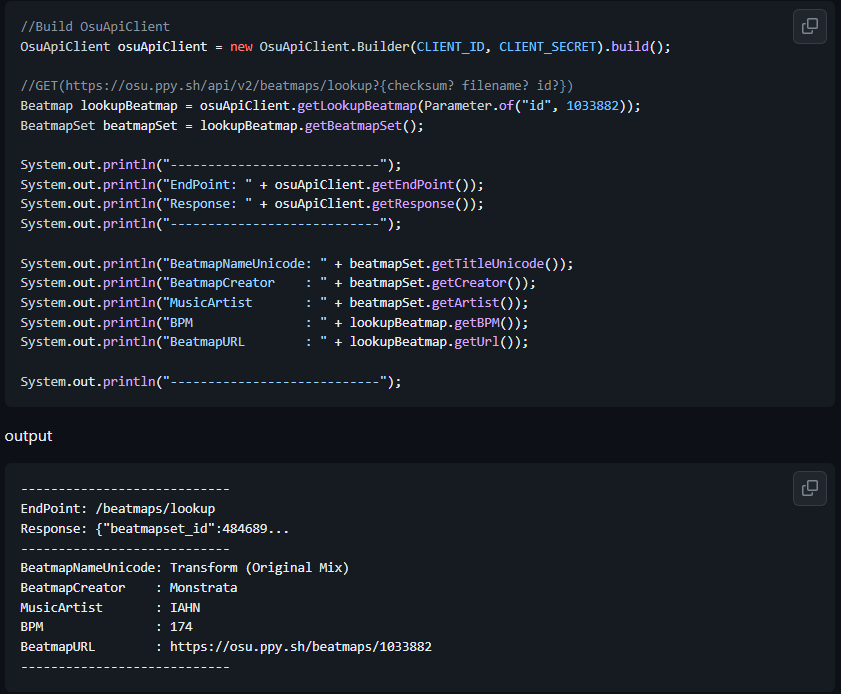
Task: Click the number 1033882 in the code
Action: pyautogui.click(x=598, y=105)
